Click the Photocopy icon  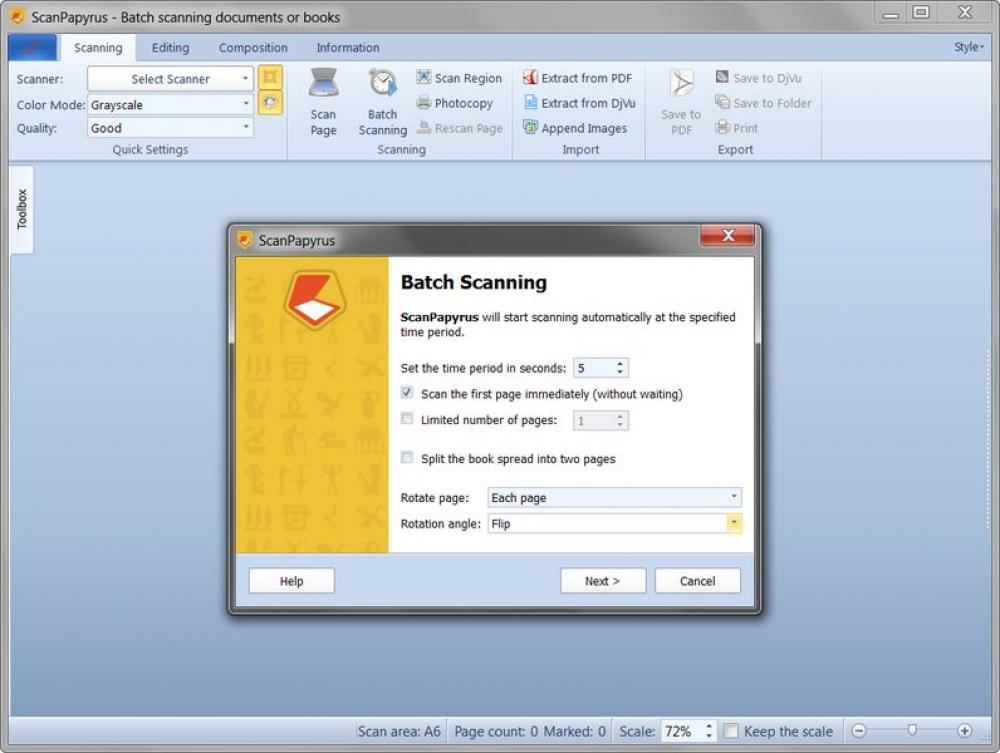click(x=424, y=103)
